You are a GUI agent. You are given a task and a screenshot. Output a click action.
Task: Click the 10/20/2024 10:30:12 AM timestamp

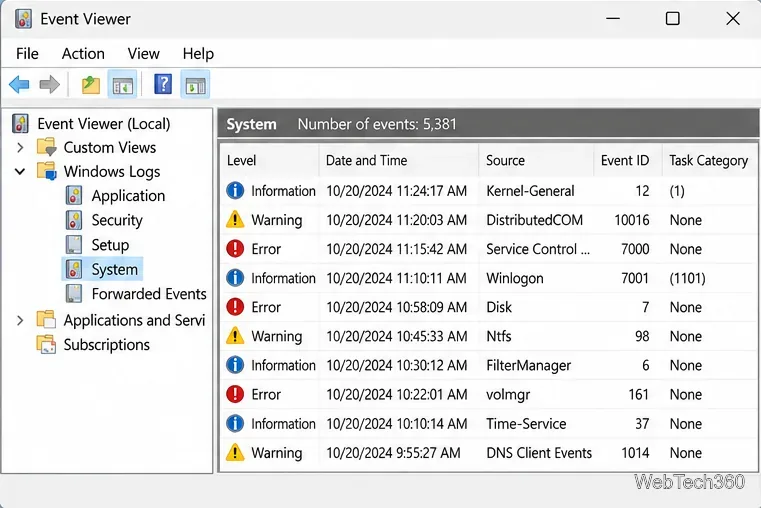click(x=397, y=365)
